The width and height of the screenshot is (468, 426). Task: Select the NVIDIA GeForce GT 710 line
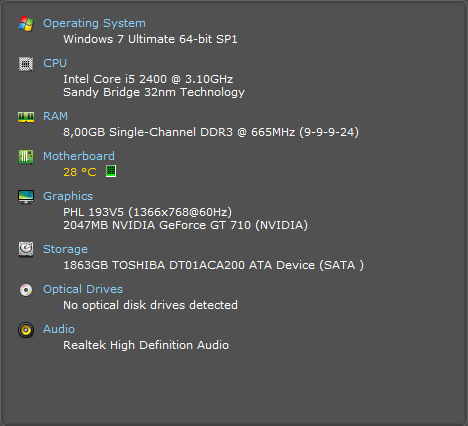click(x=185, y=225)
